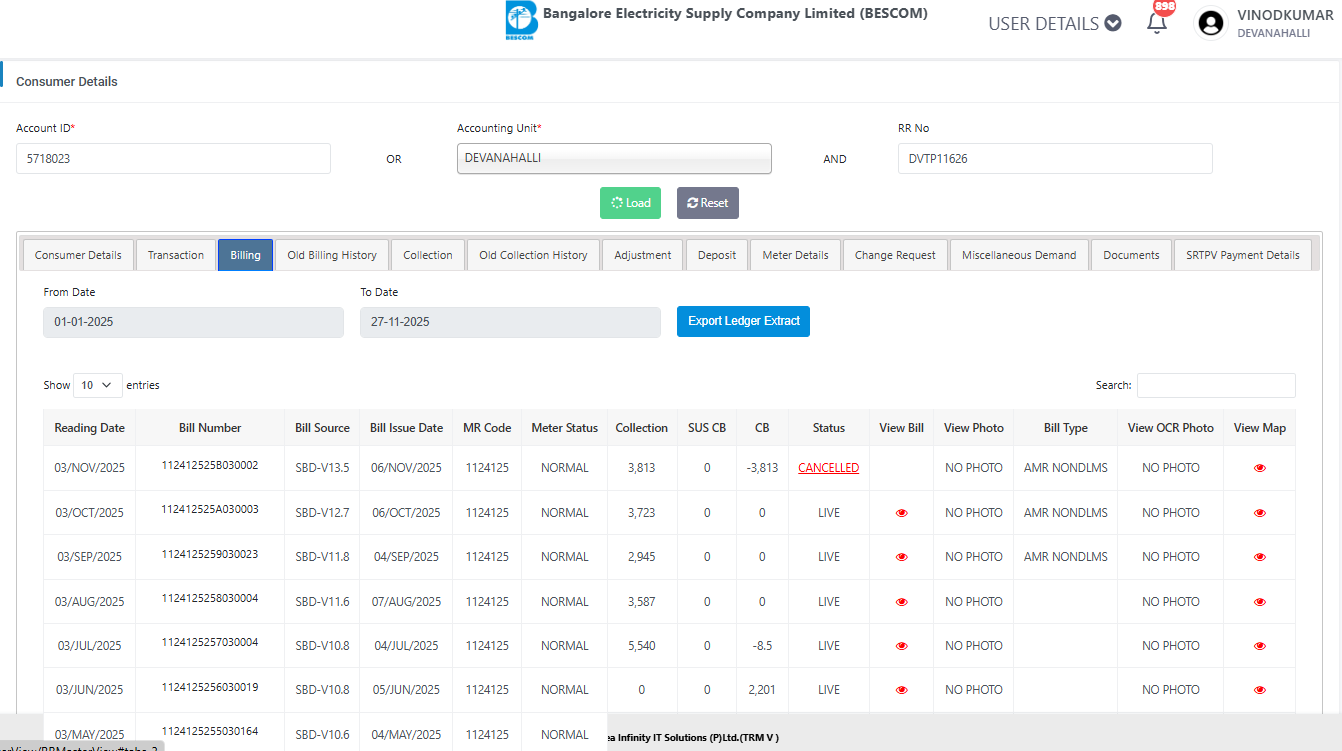Open the Accounting Unit combo box
Image resolution: width=1342 pixels, height=751 pixels.
coord(614,158)
